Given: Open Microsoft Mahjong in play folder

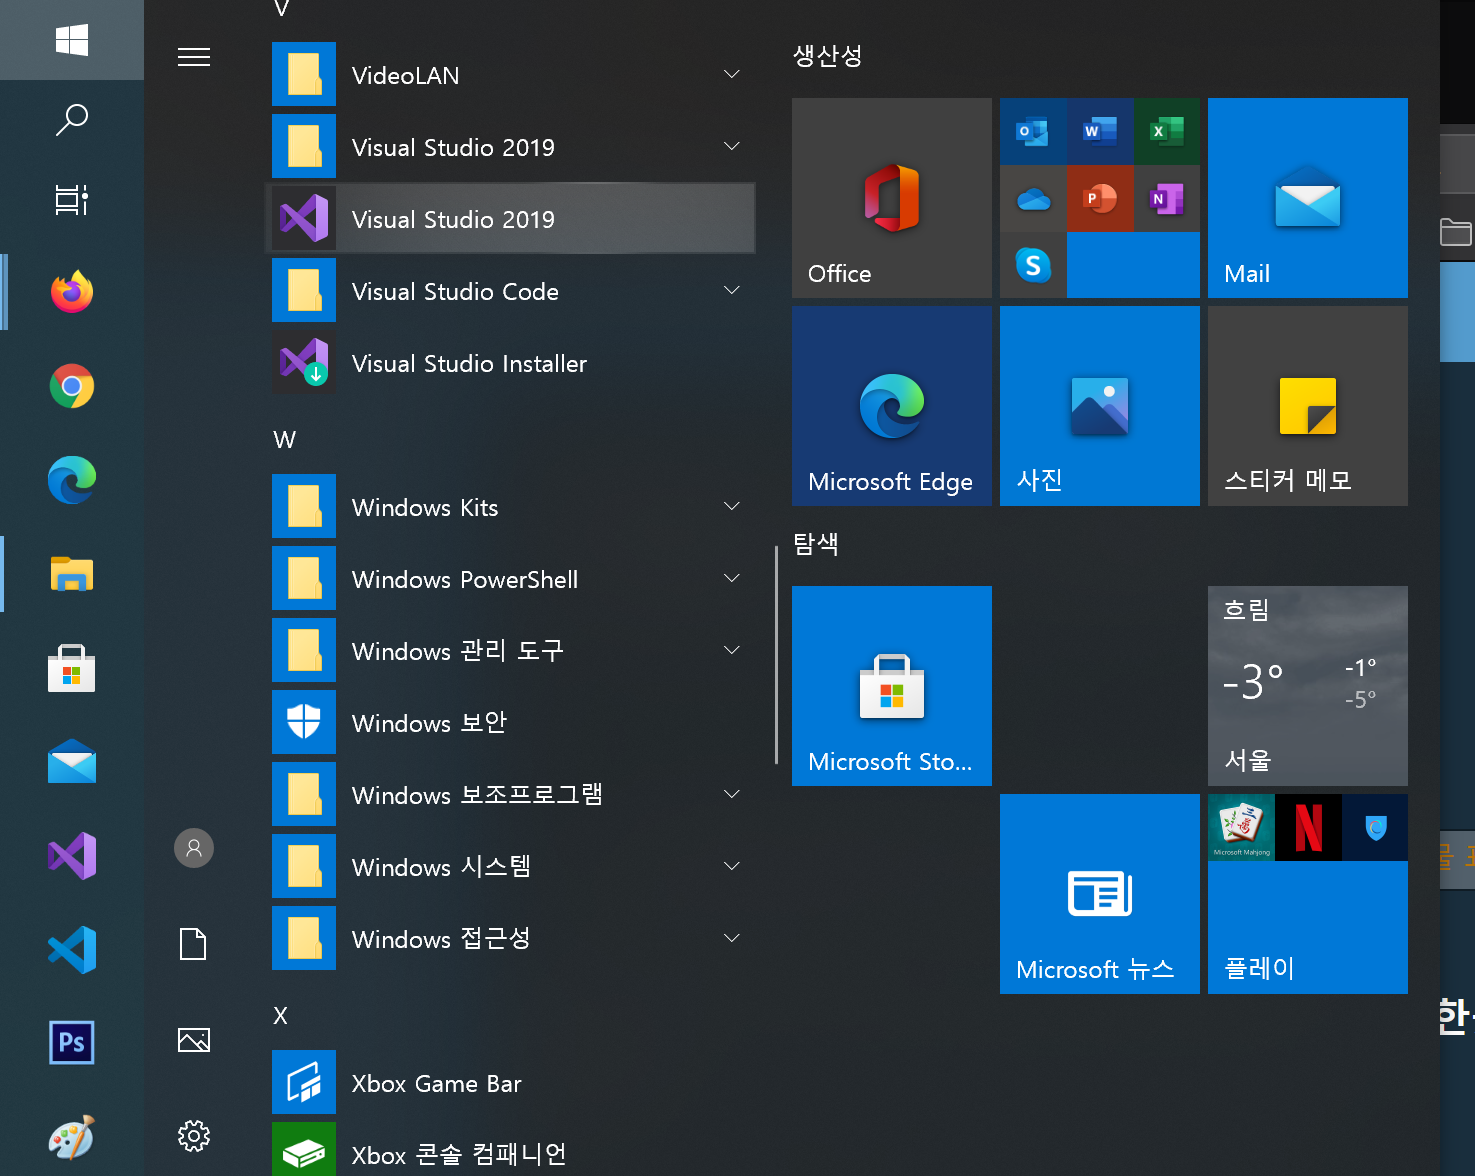Looking at the screenshot, I should point(1241,827).
